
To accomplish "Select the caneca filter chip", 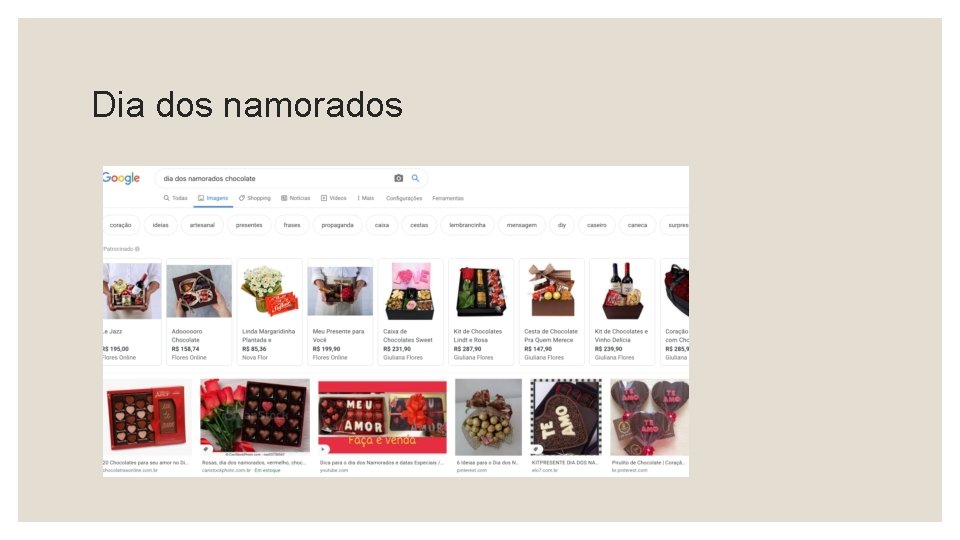I will click(x=637, y=225).
